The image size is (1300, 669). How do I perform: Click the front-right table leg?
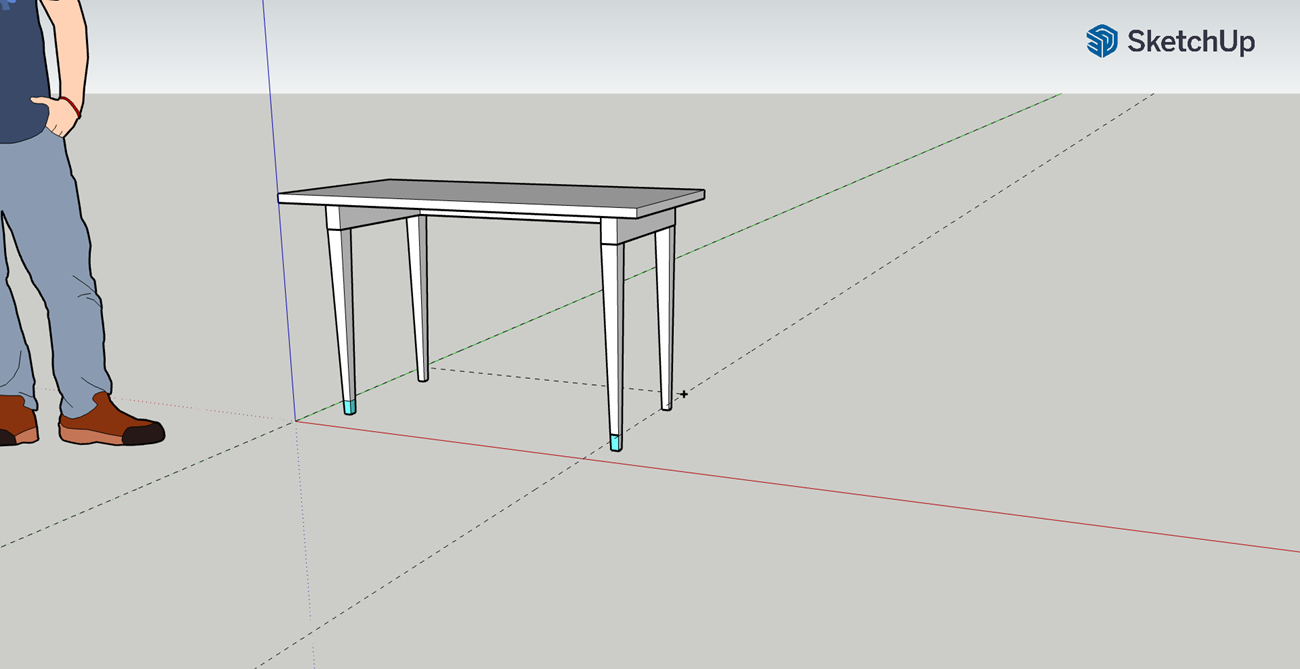pyautogui.click(x=610, y=340)
